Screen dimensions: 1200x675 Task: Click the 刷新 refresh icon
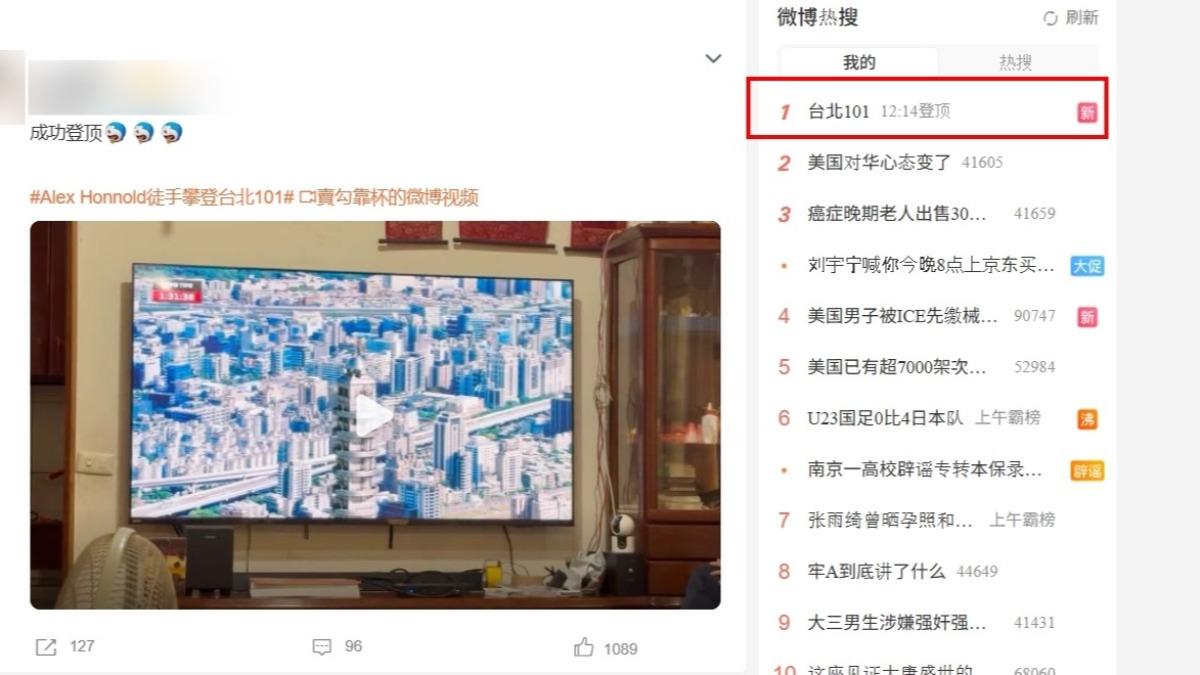[1050, 18]
